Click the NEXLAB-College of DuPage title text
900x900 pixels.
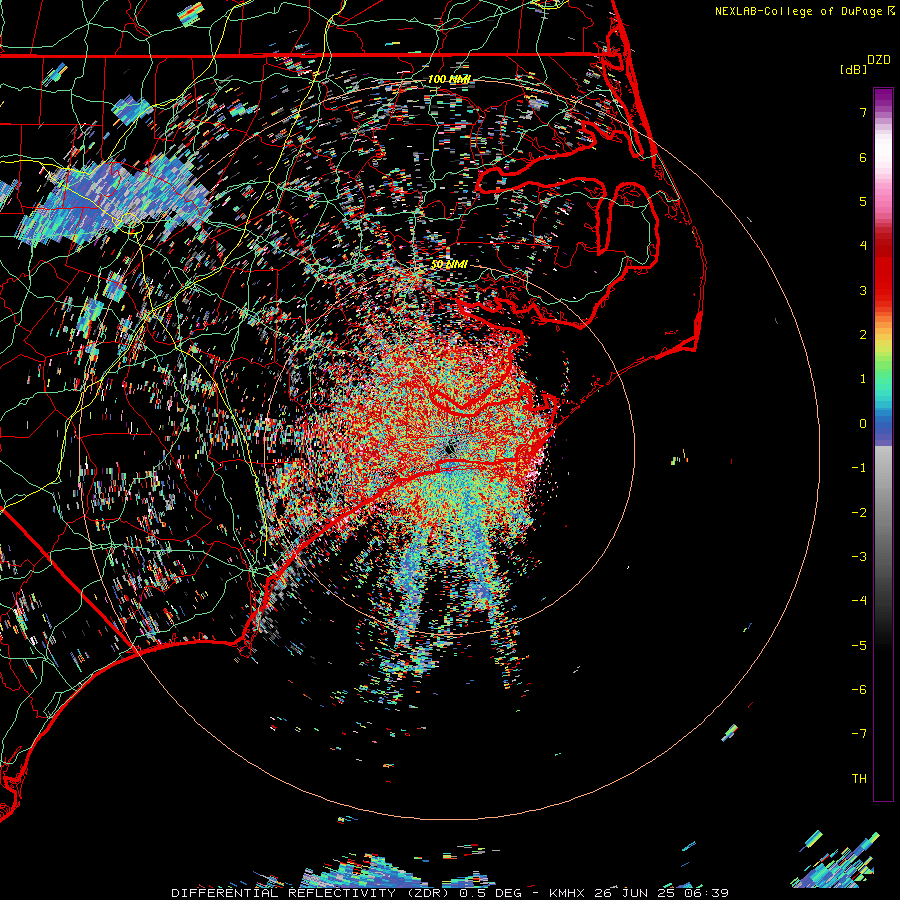[x=798, y=11]
